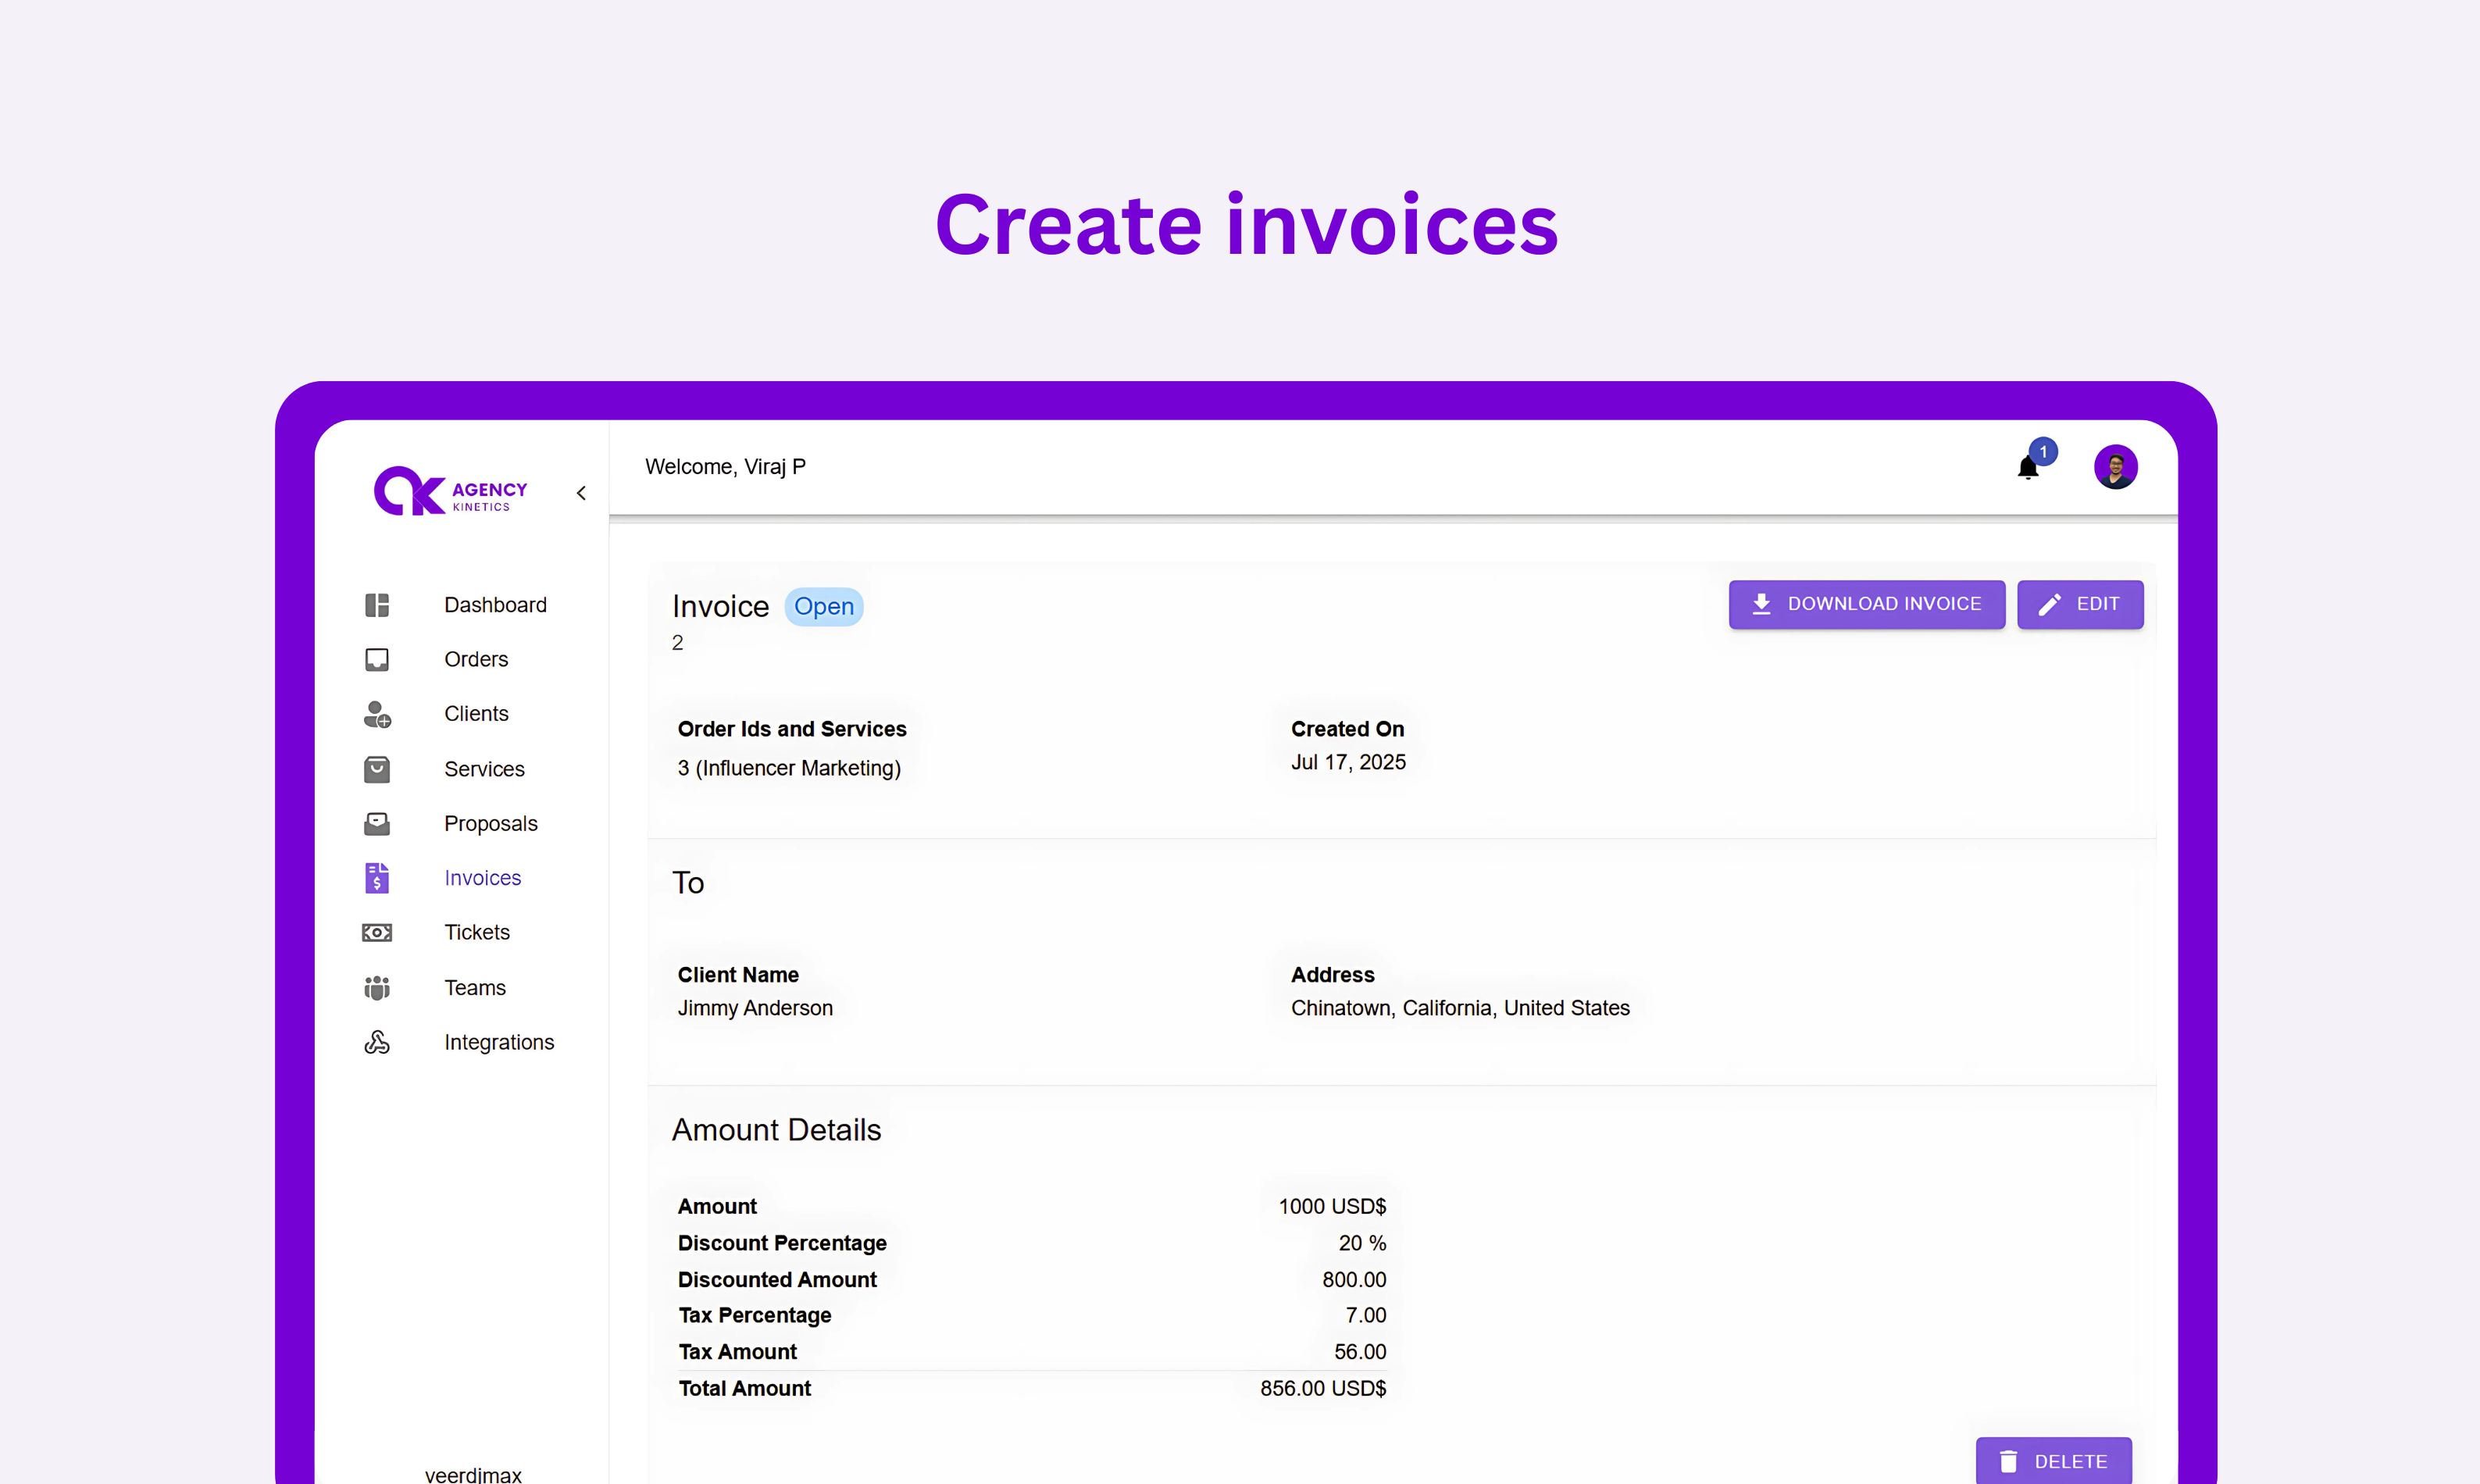Click the Agency Kinetics logo
This screenshot has width=2480, height=1484.
[x=450, y=491]
